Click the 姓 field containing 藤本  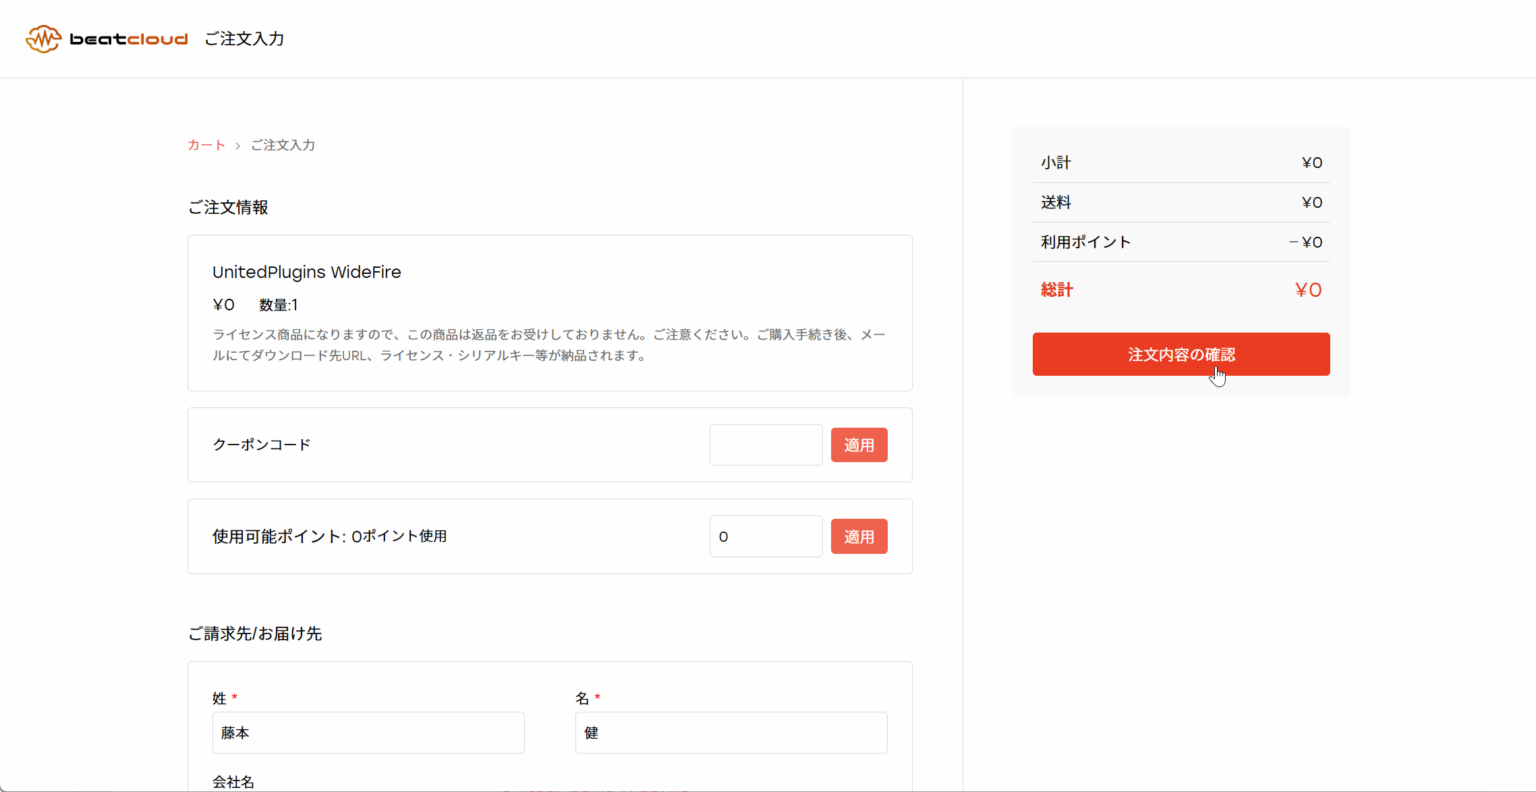(x=368, y=733)
